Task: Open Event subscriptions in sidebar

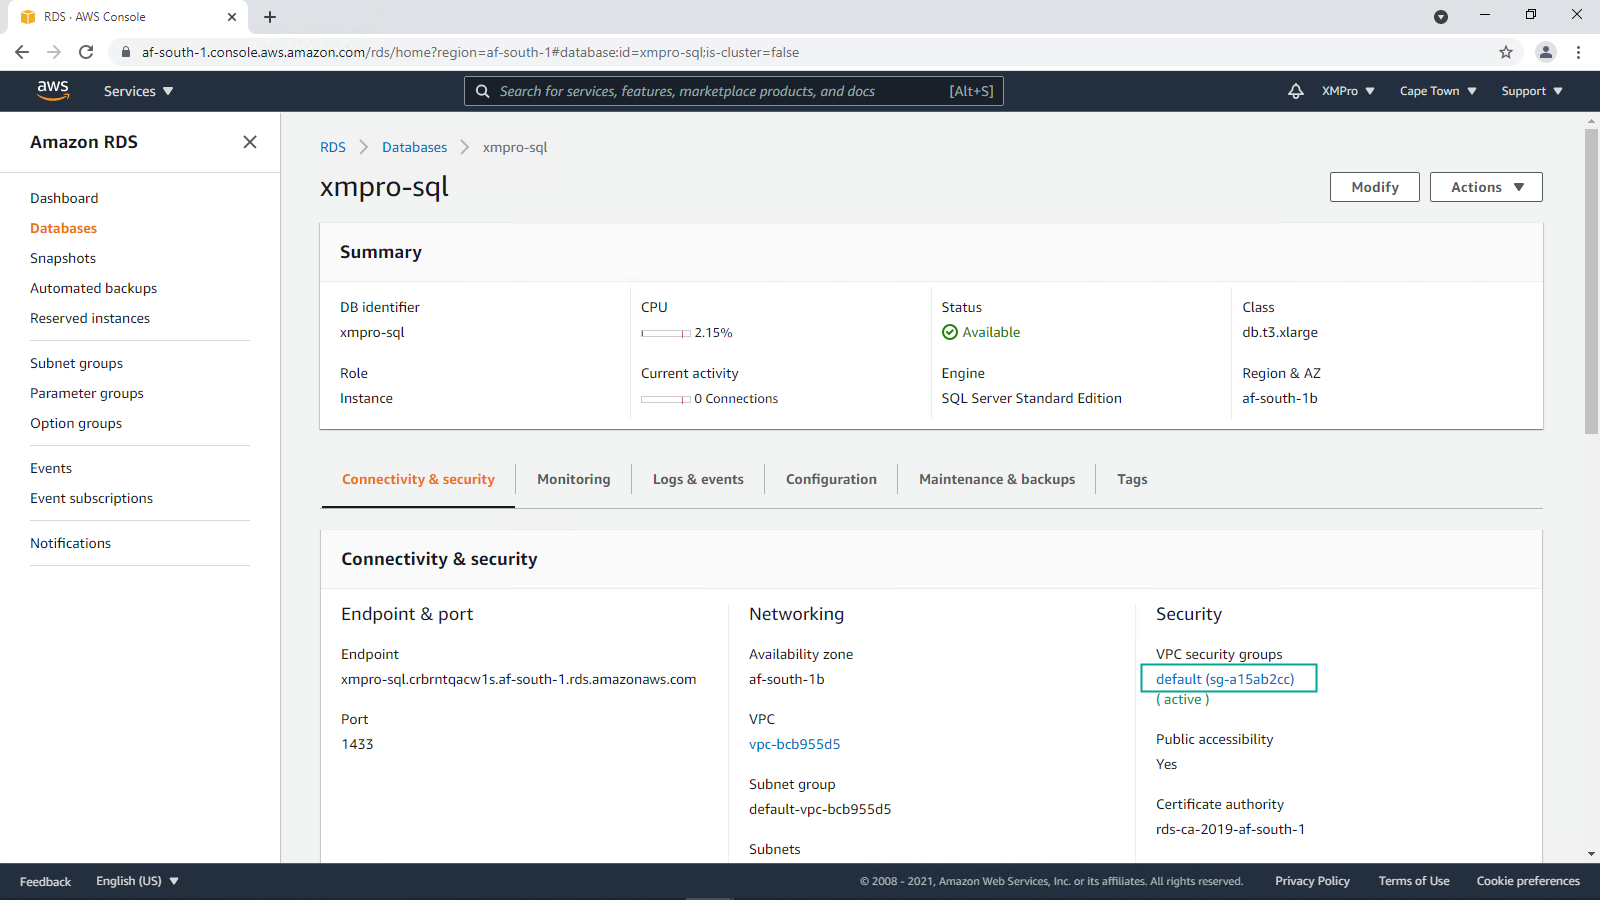Action: [x=91, y=498]
